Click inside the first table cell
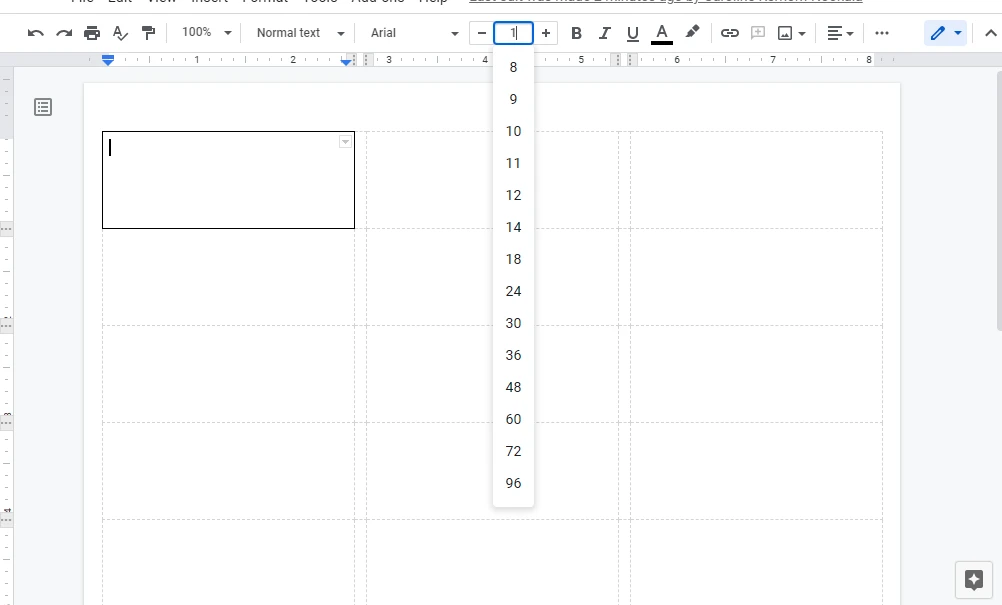The width and height of the screenshot is (1002, 605). 228,180
